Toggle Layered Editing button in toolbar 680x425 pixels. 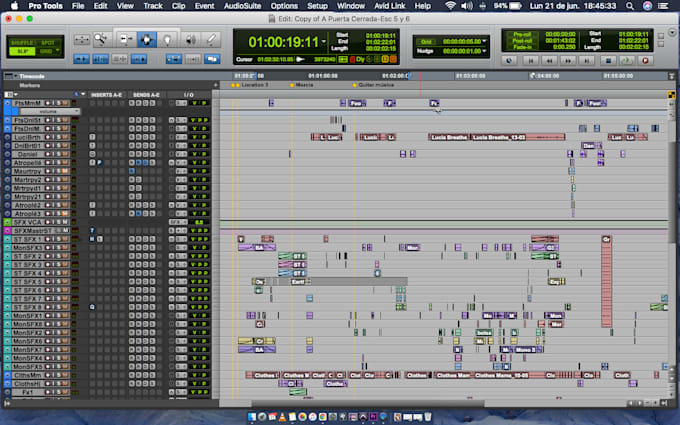212,59
